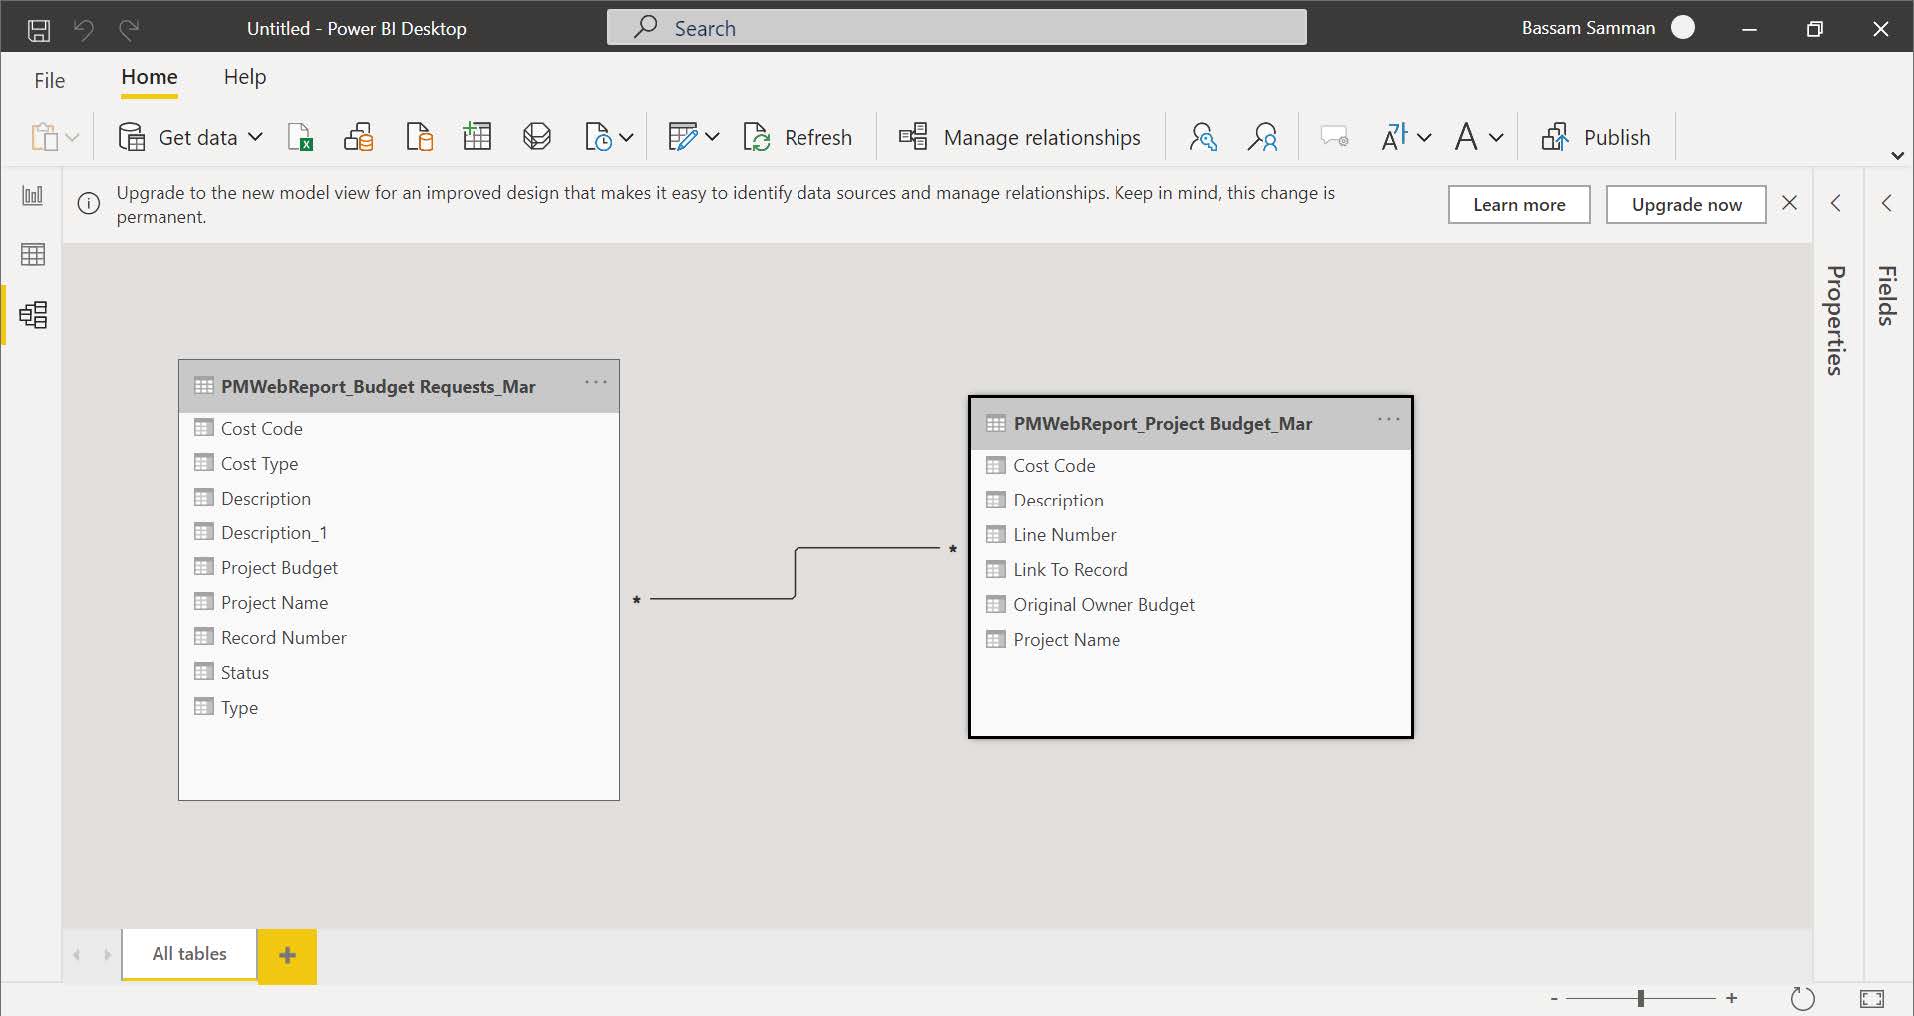This screenshot has height=1016, width=1914.
Task: Click the Recent sources icon
Action: (598, 137)
